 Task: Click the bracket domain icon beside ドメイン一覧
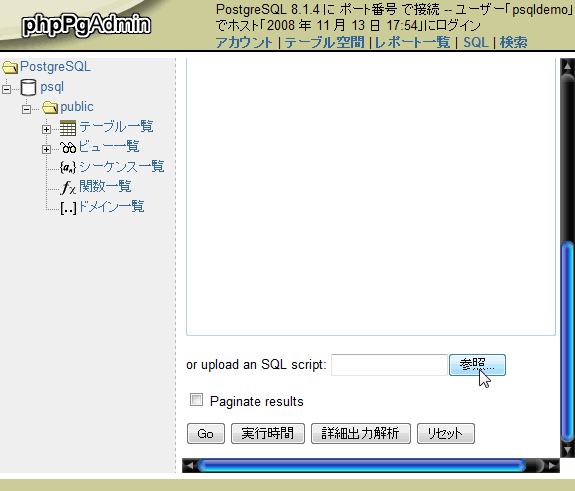[68, 208]
